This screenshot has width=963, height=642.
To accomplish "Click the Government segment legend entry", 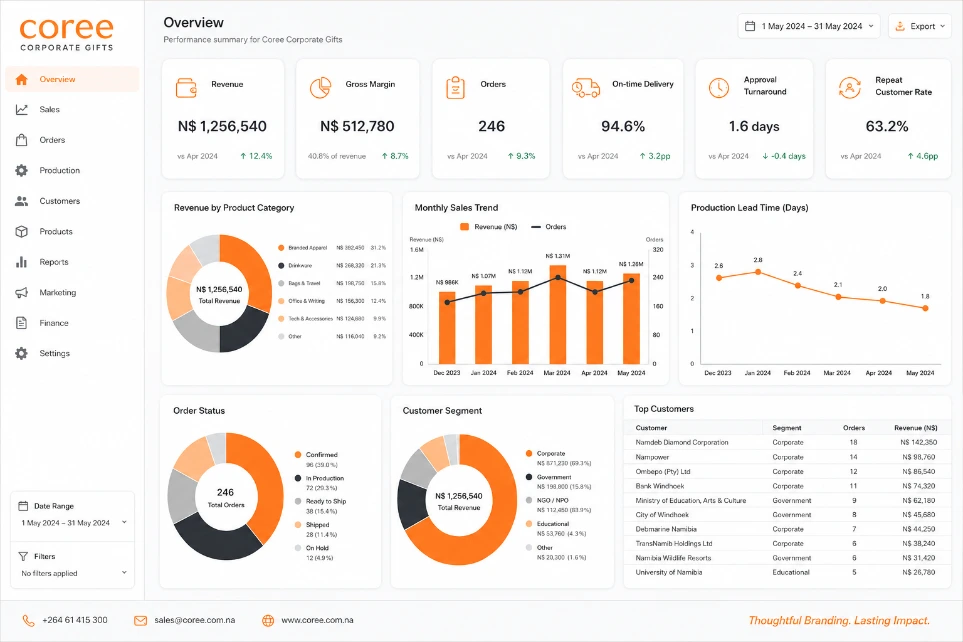I will (x=558, y=482).
